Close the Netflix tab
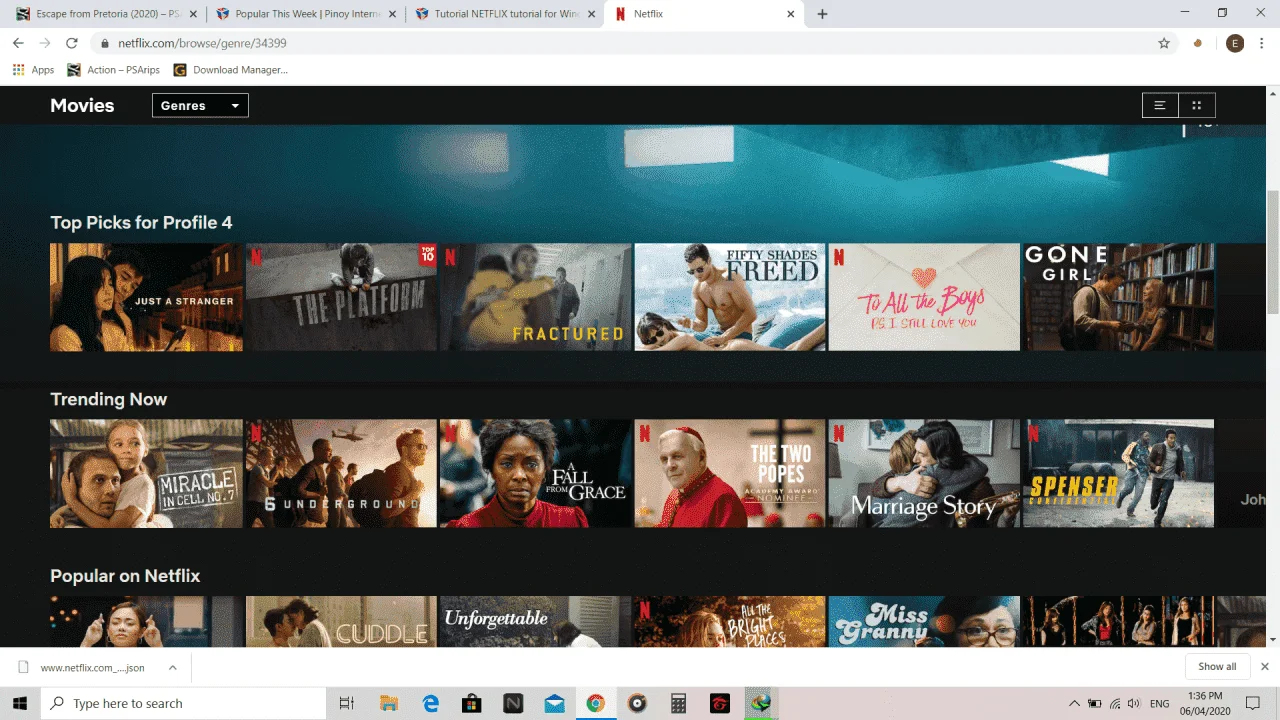Screen dimensions: 1280x720 (x=790, y=14)
